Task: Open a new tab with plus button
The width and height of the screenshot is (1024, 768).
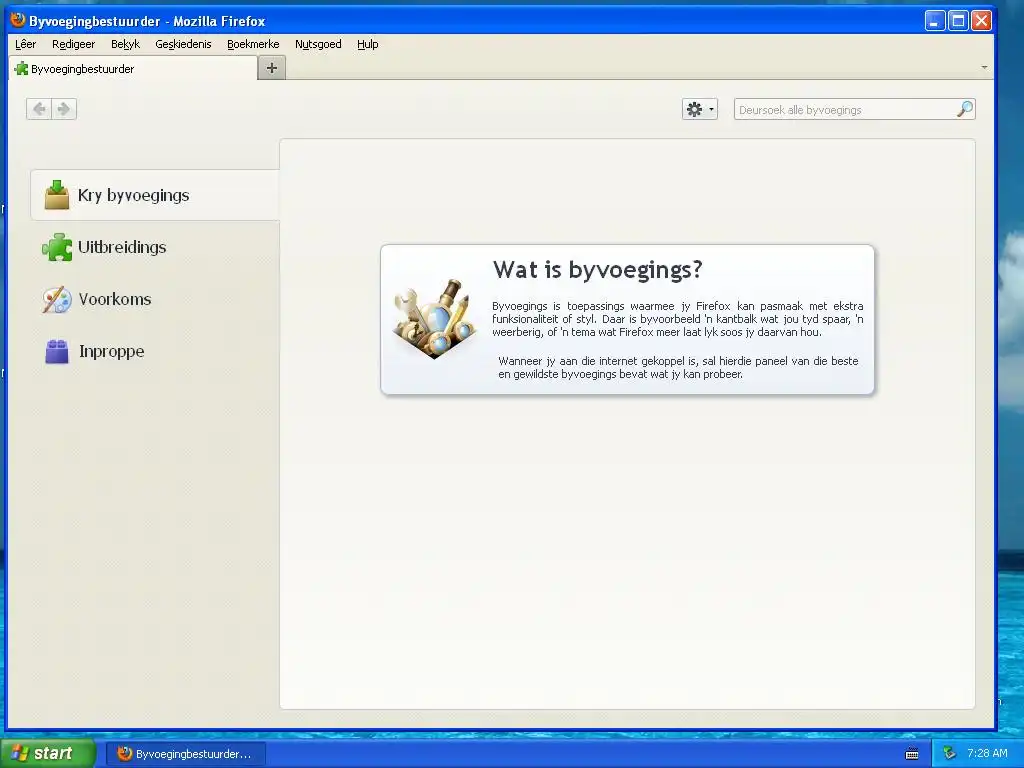Action: point(272,68)
